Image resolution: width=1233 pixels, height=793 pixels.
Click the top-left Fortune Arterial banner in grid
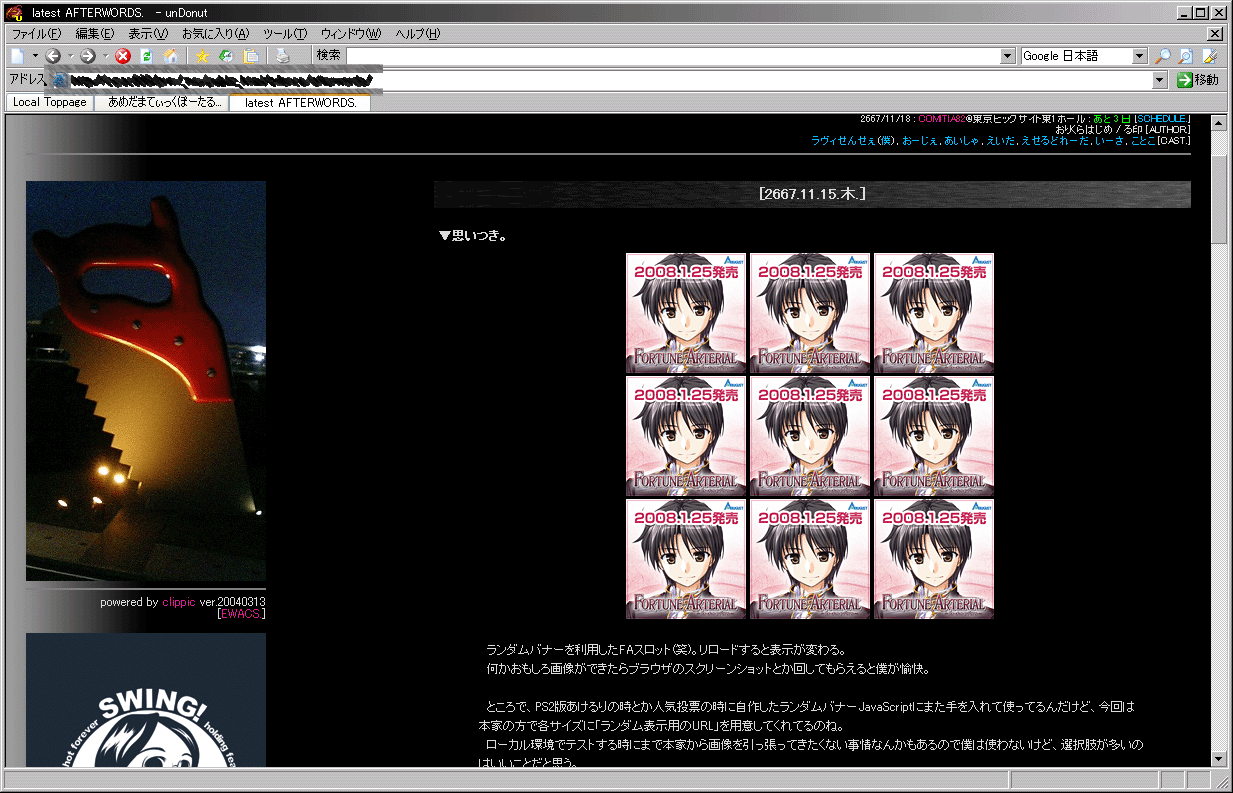pos(686,313)
